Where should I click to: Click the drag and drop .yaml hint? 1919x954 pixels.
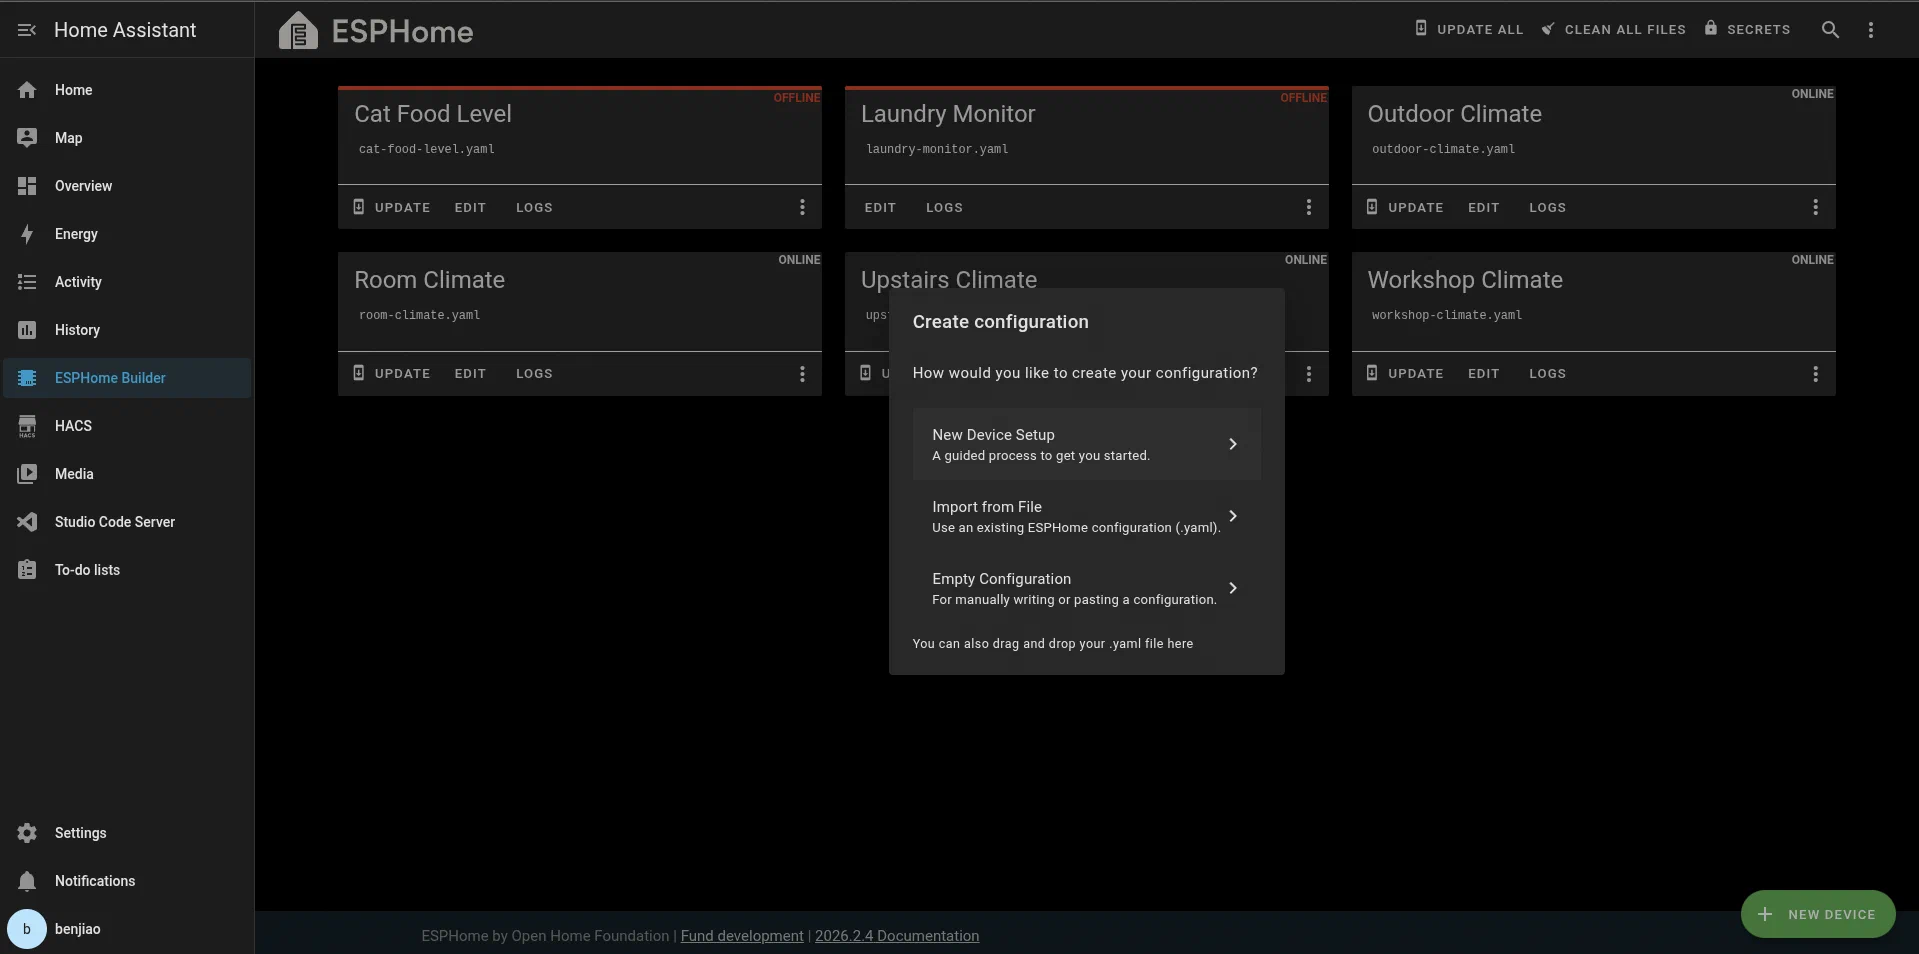click(x=1053, y=644)
